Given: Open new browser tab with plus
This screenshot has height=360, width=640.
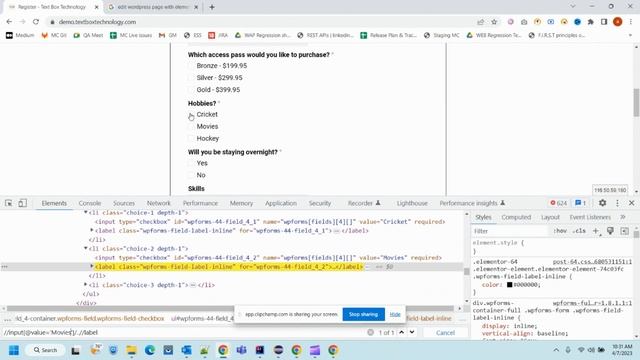Looking at the screenshot, I should [212, 7].
